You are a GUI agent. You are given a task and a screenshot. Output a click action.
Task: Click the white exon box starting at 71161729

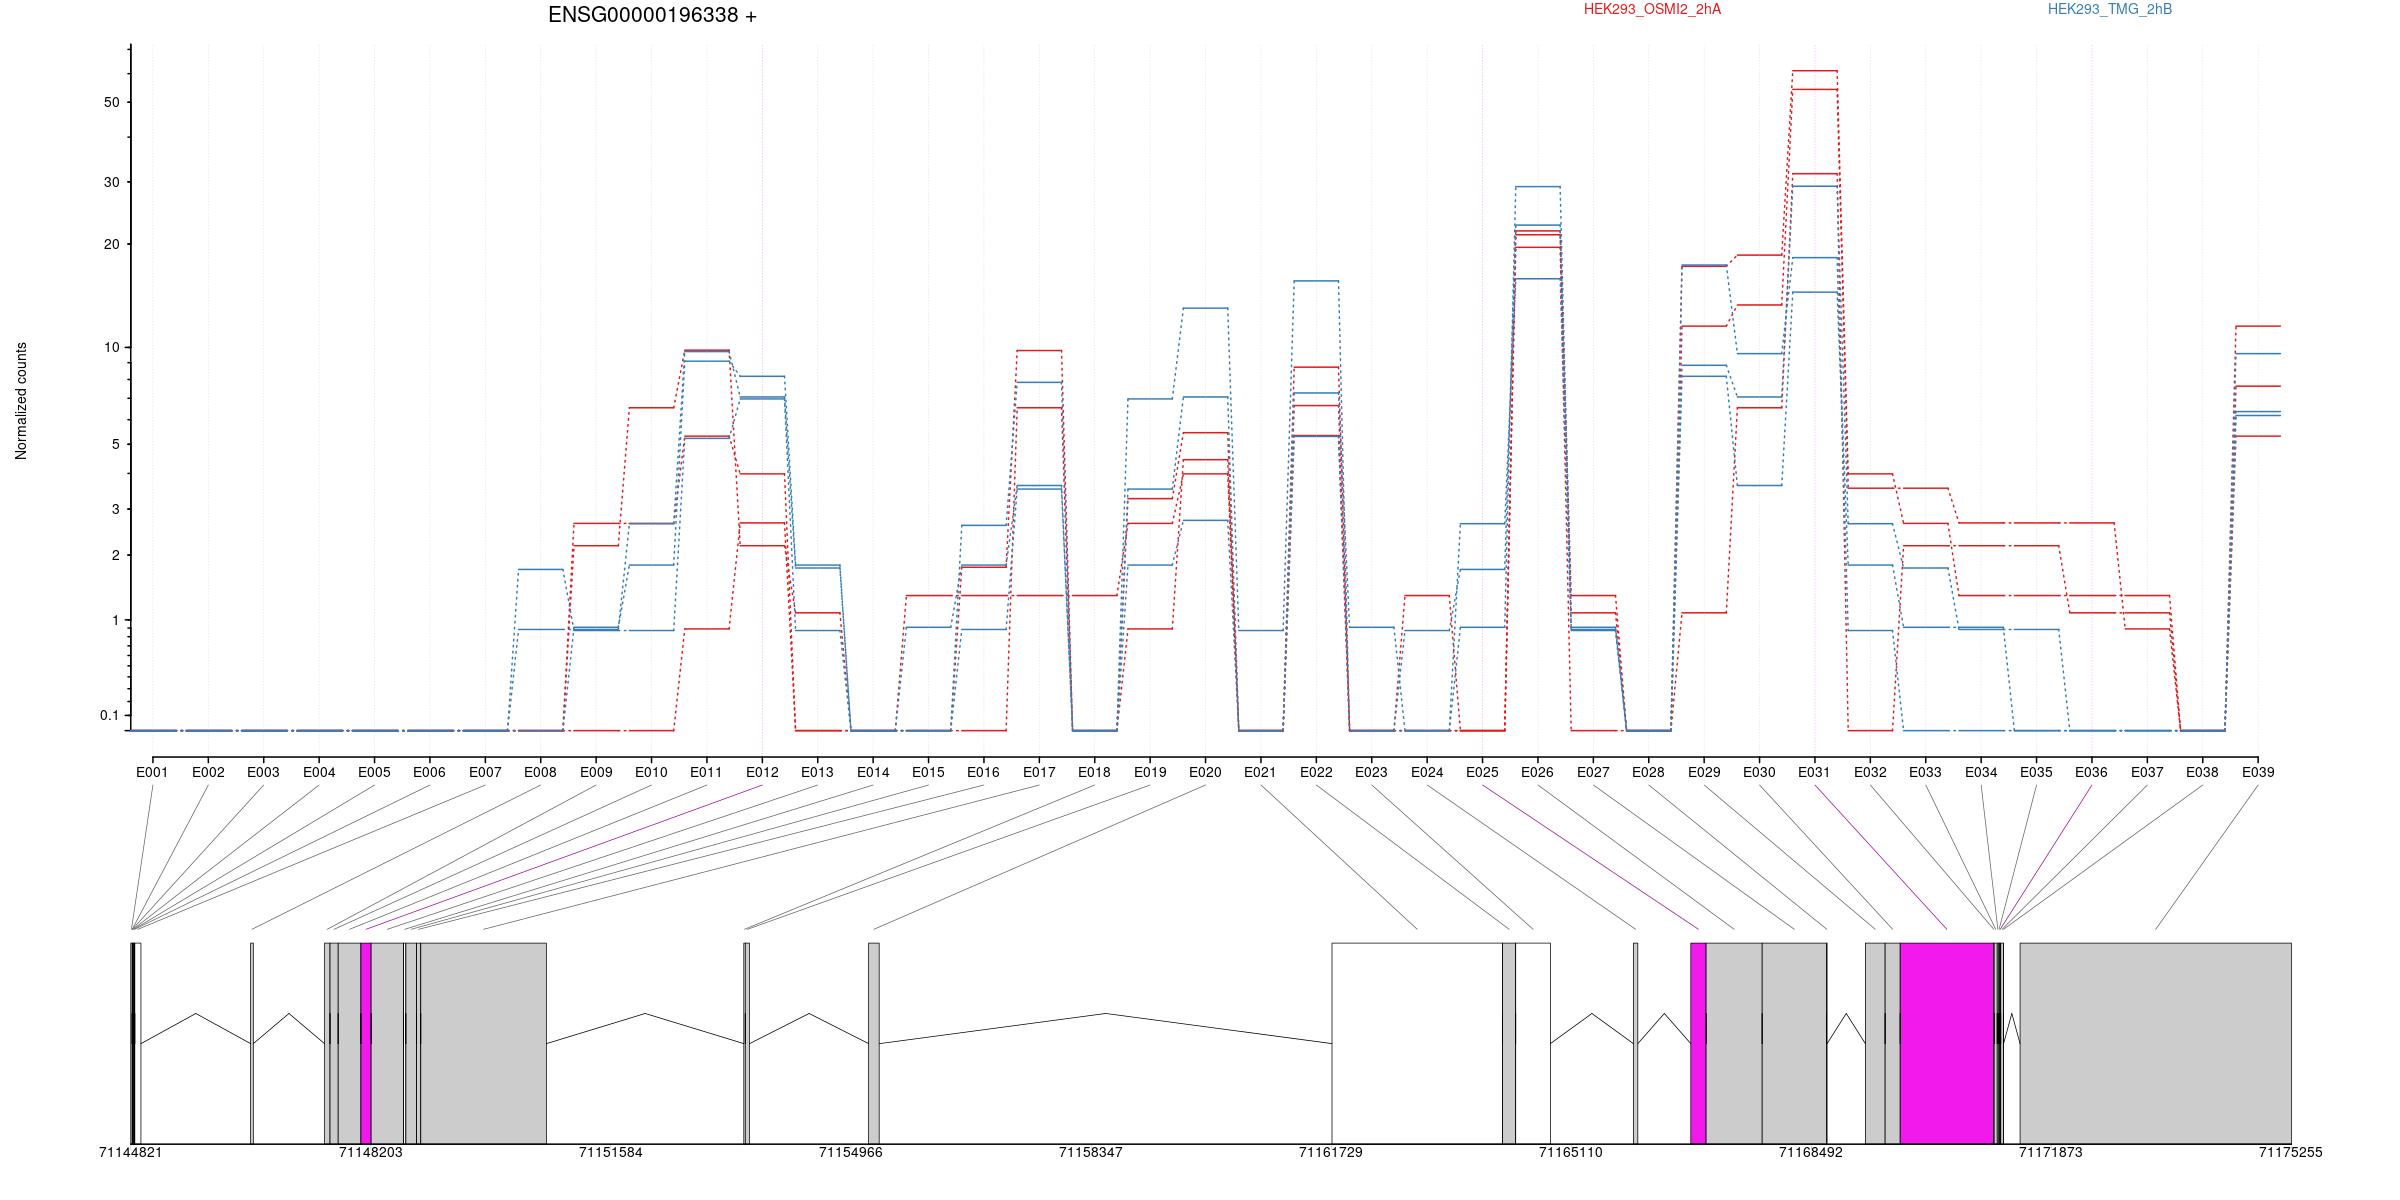tap(1417, 1043)
